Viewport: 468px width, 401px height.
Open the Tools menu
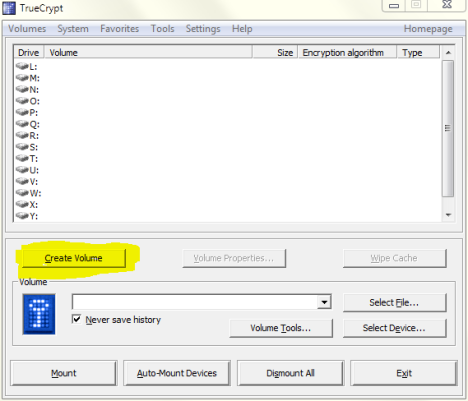[162, 29]
